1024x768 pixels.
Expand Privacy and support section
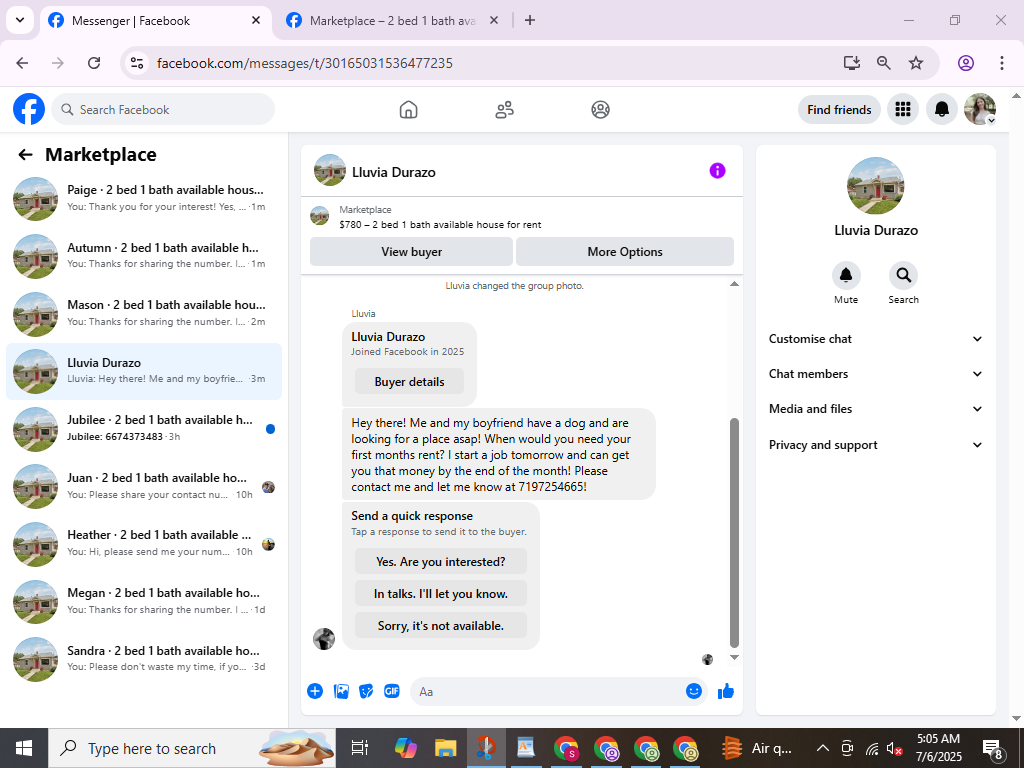coord(876,445)
